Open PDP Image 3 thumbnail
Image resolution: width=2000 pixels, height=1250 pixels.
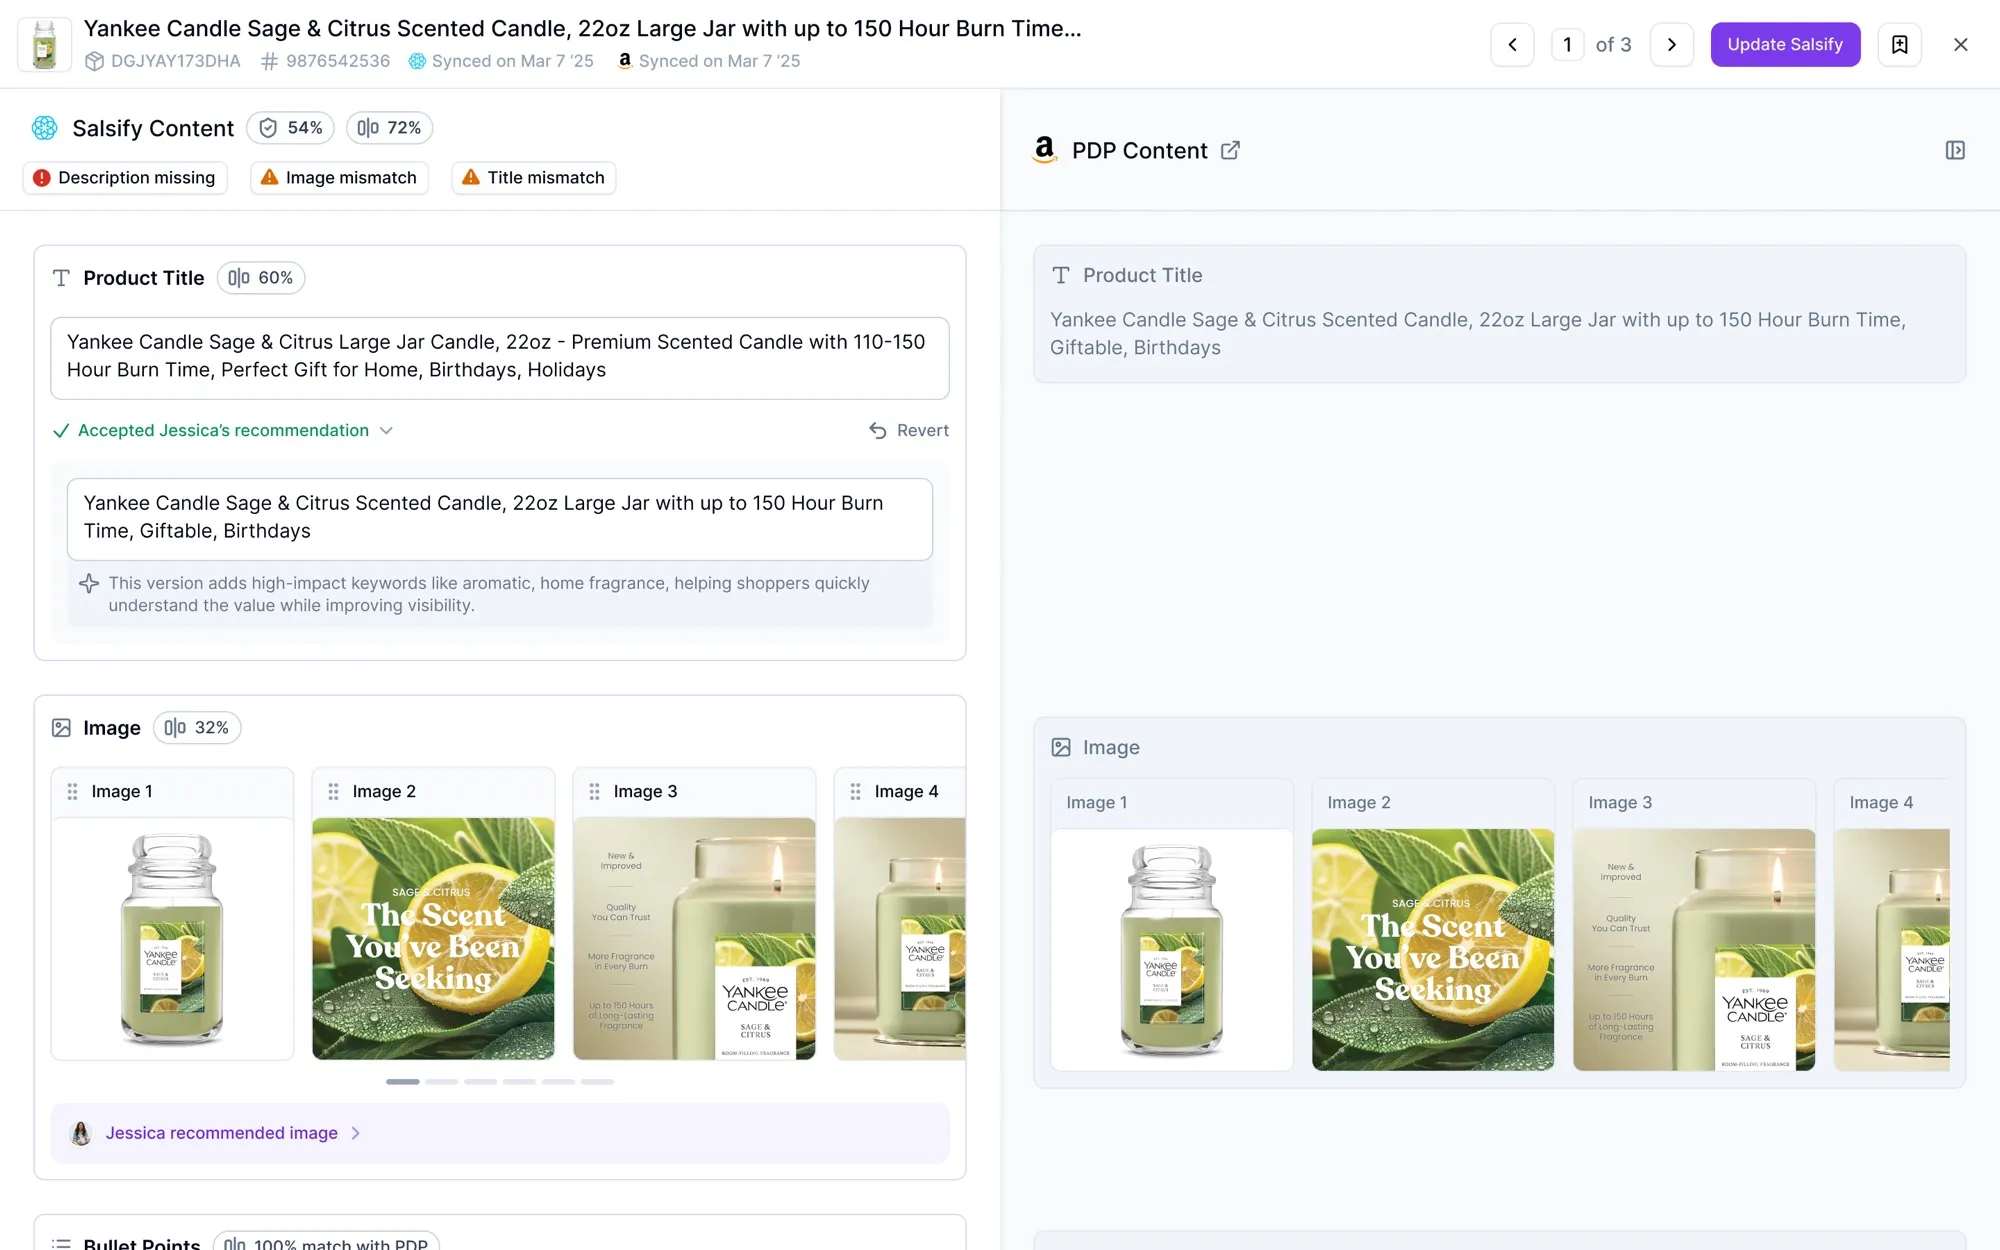1694,950
